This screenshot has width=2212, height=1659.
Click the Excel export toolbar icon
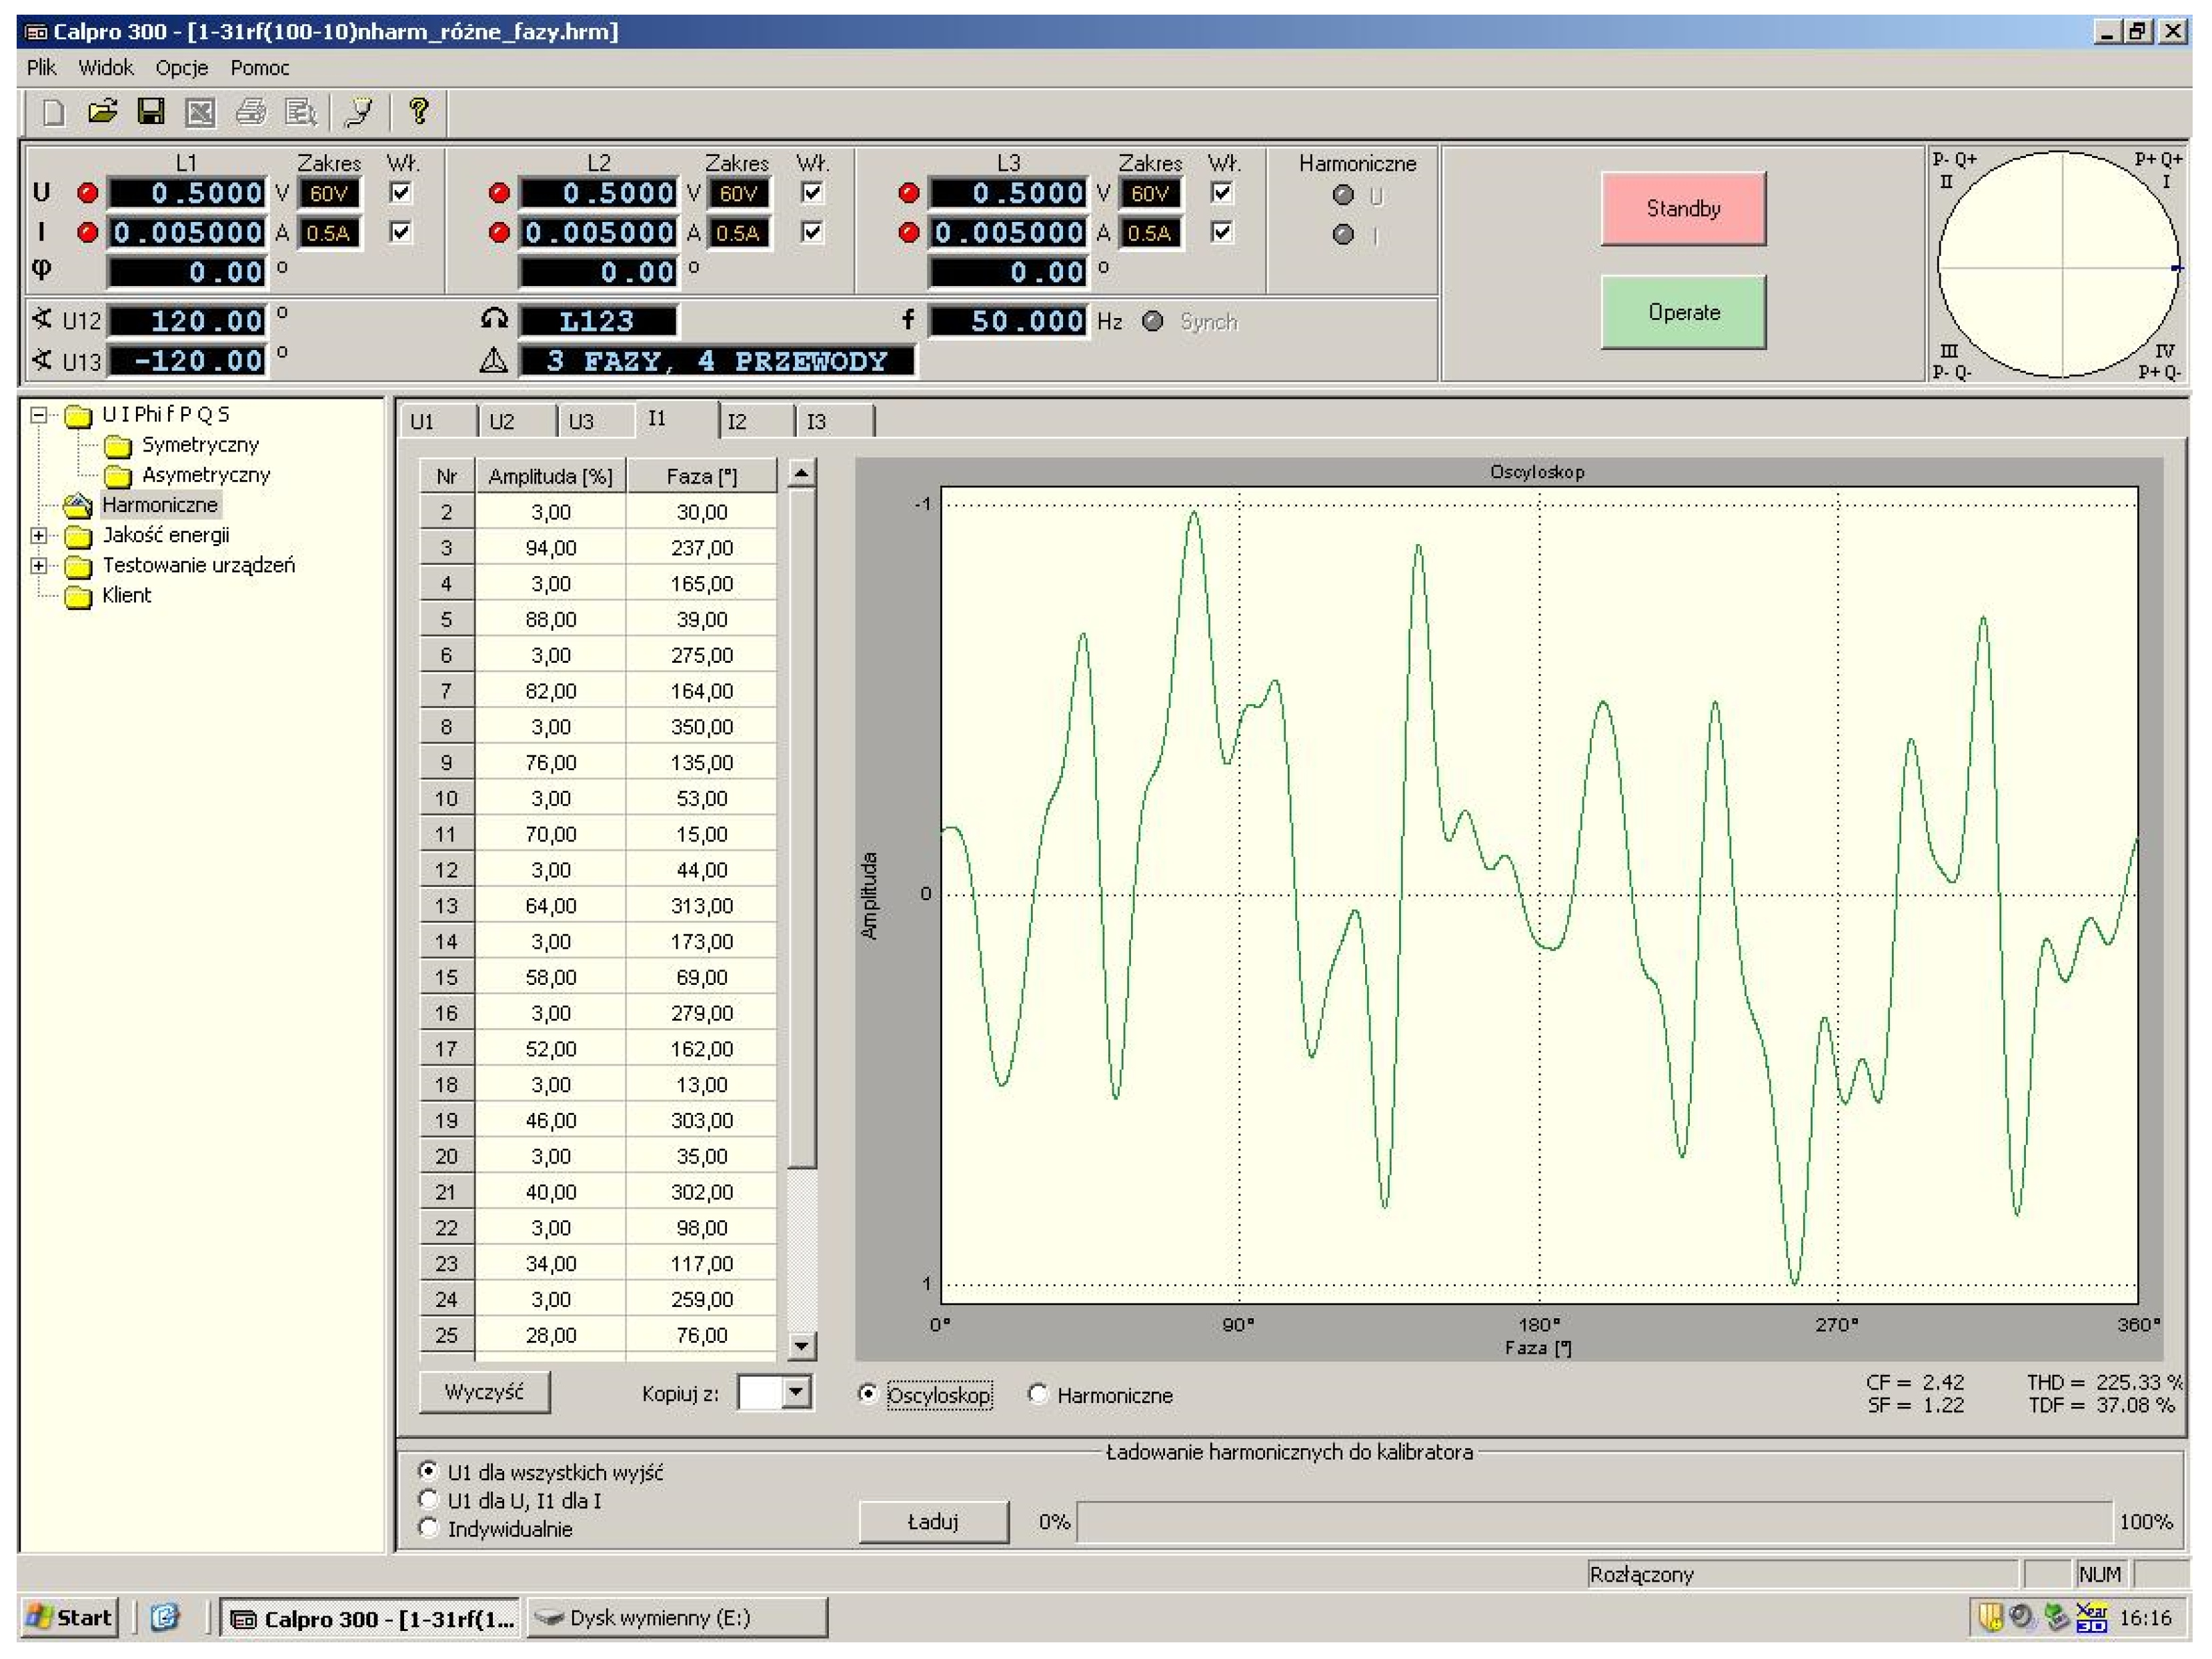(x=200, y=112)
